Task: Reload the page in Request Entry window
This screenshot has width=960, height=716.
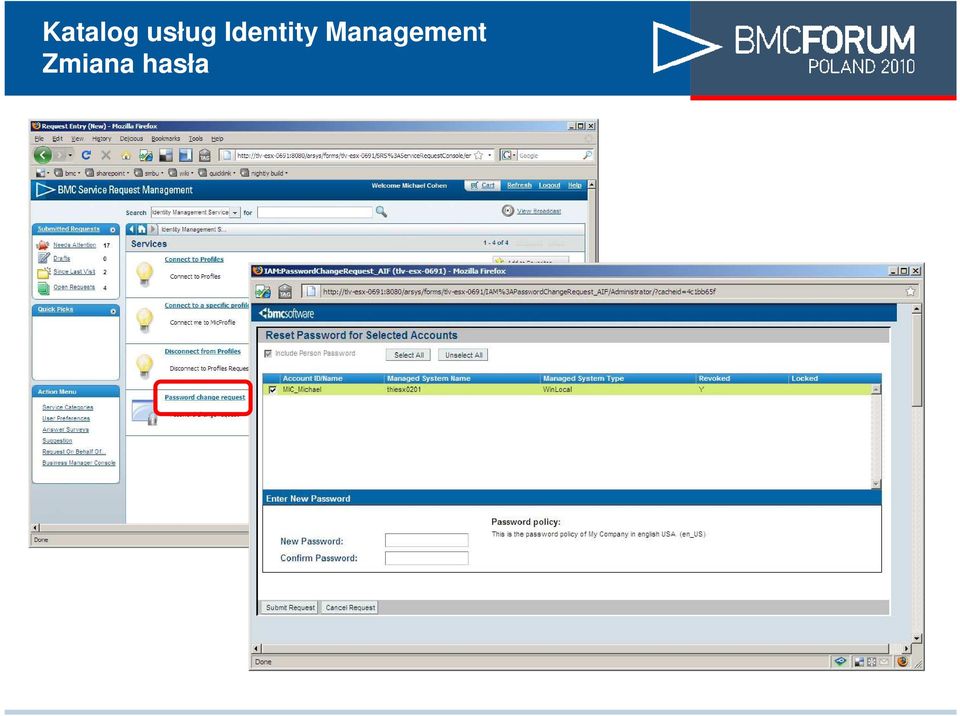Action: [86, 156]
